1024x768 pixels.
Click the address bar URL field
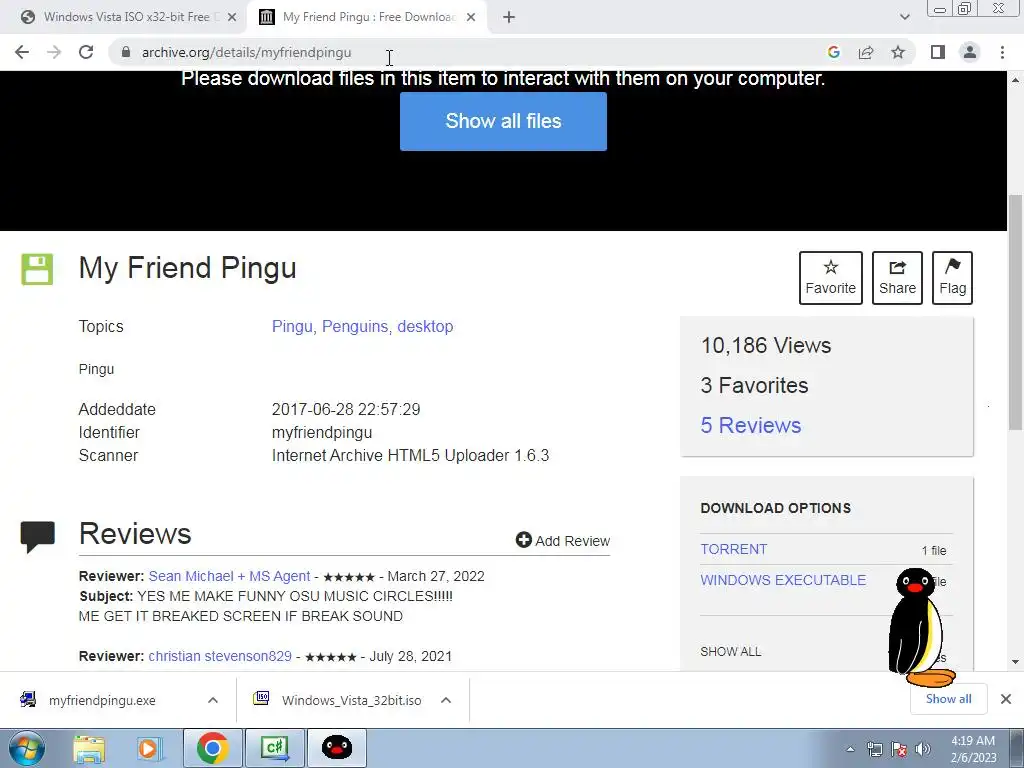point(470,52)
